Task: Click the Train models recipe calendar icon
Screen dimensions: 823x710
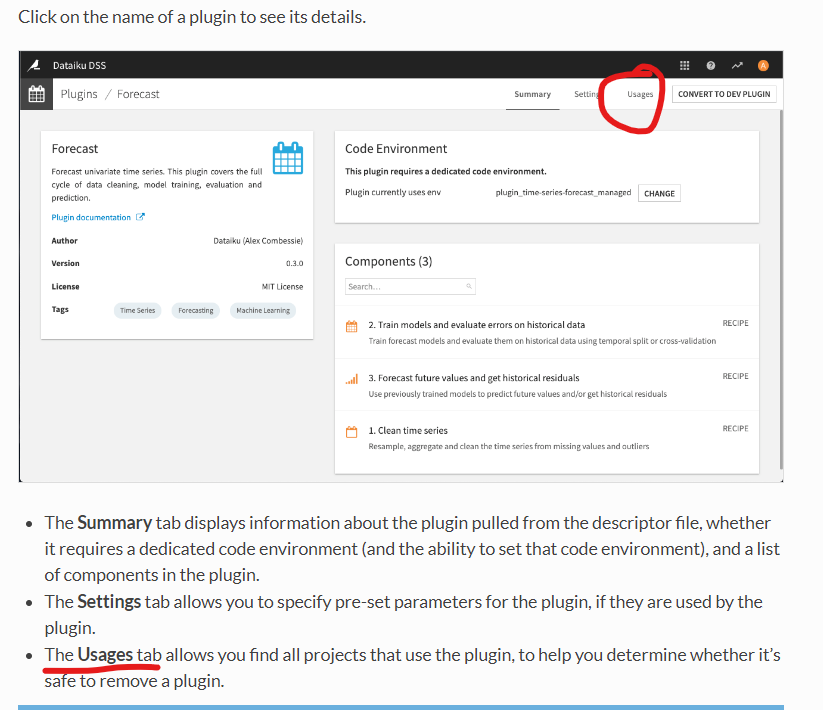Action: point(352,326)
